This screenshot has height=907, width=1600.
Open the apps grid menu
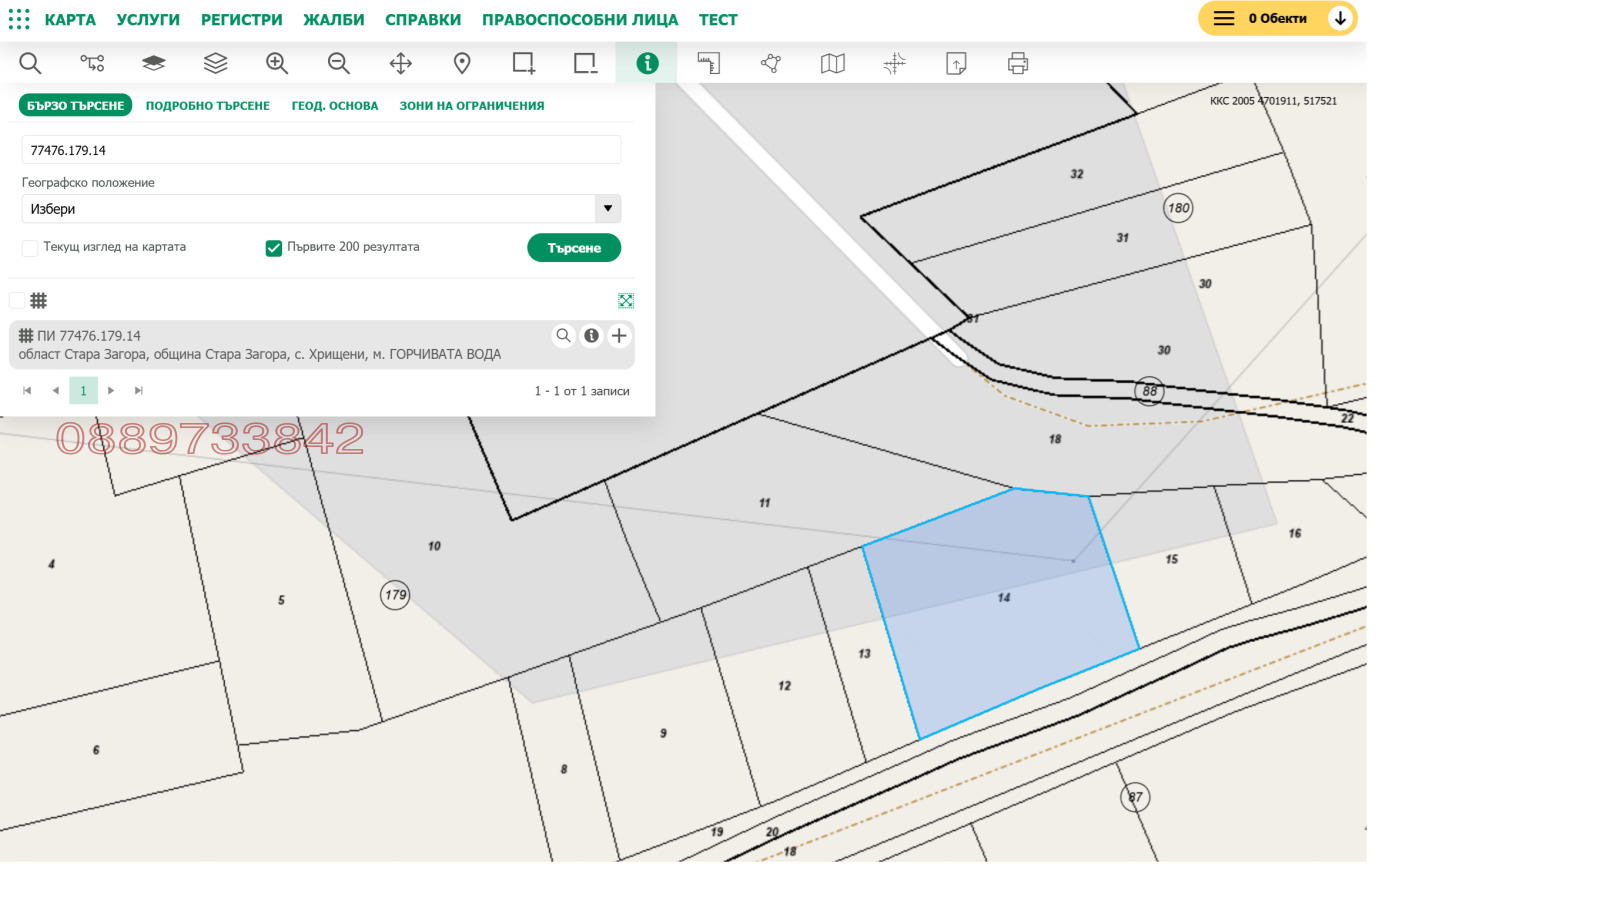click(x=19, y=19)
